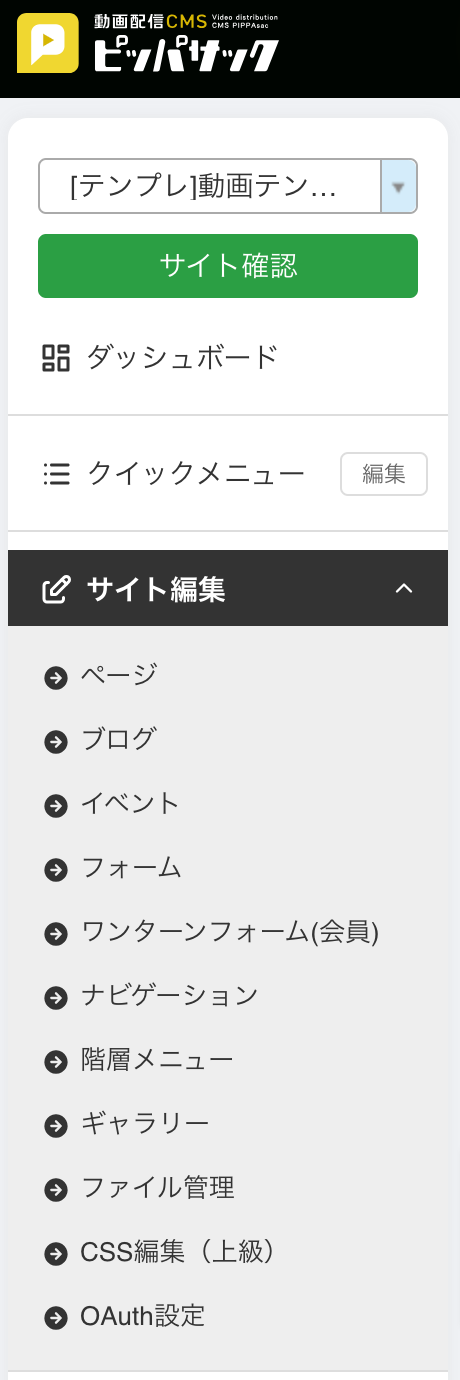Click the dashboard grid icon

56,358
